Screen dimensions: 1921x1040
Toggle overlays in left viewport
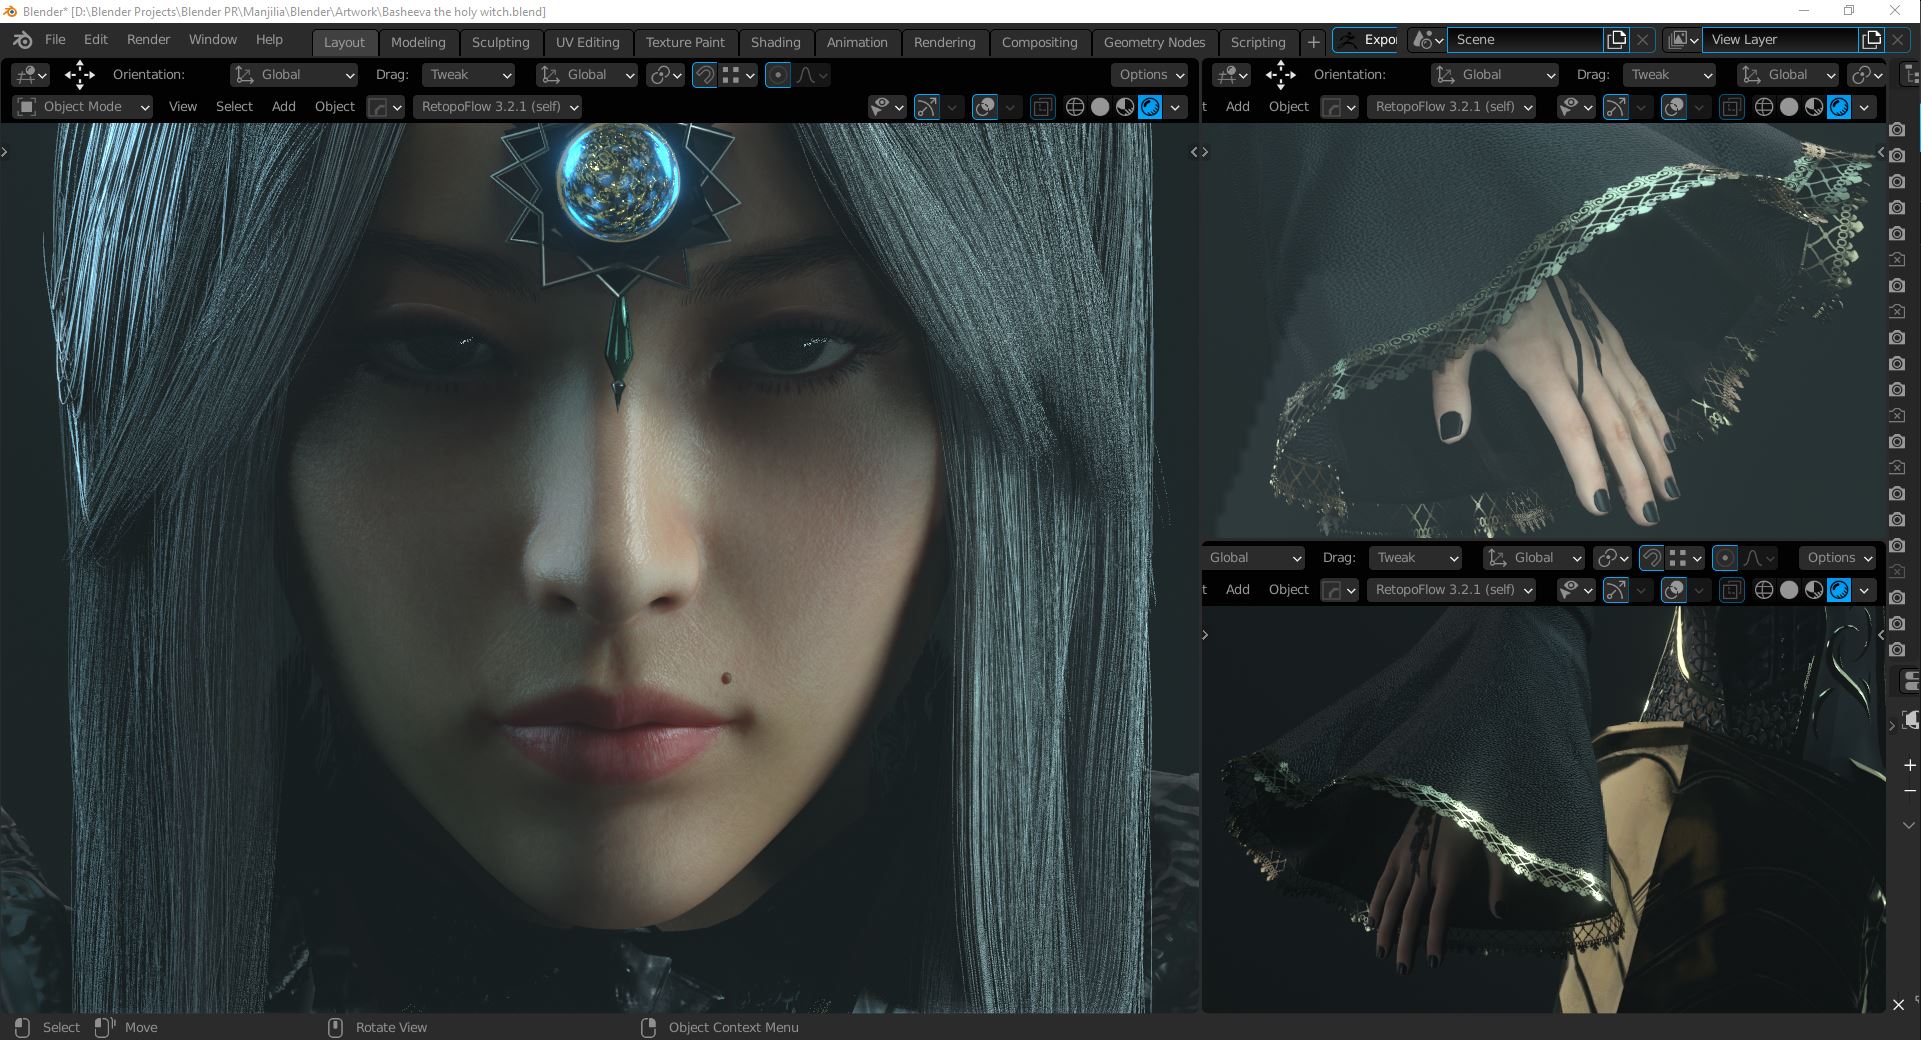click(985, 107)
